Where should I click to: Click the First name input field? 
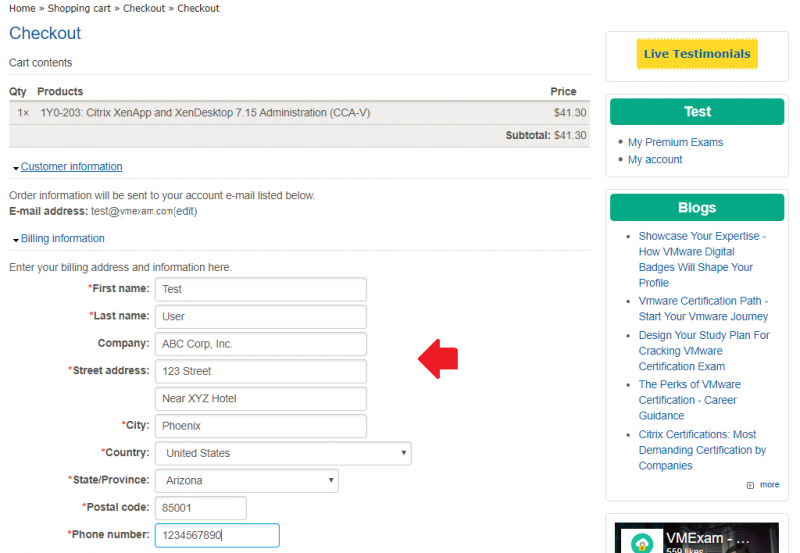[260, 289]
